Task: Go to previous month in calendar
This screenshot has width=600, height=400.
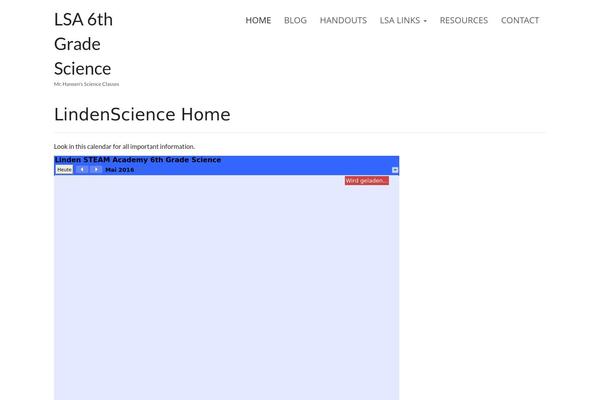Action: coord(82,170)
